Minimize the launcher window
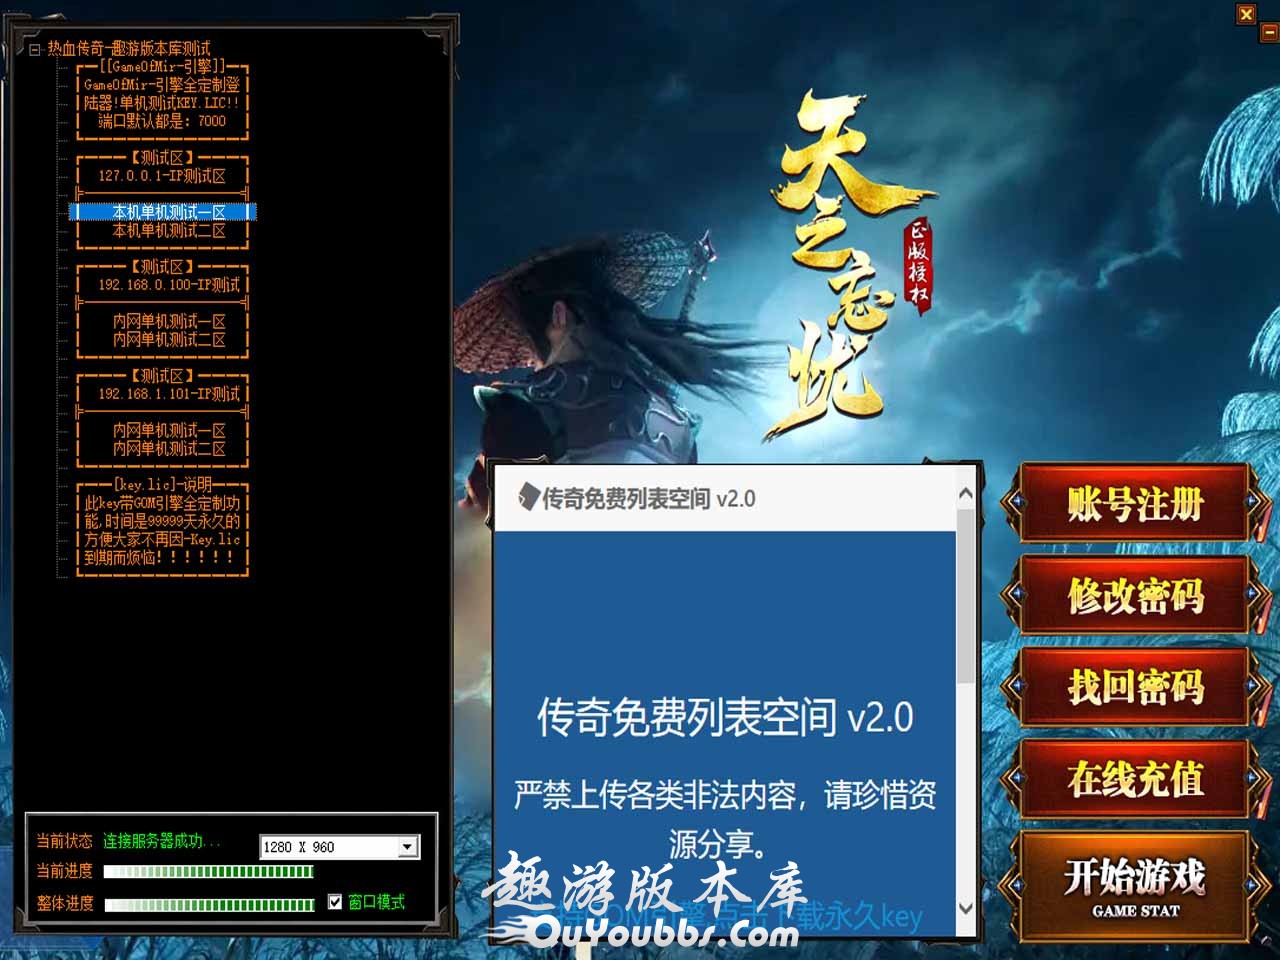 (1268, 33)
